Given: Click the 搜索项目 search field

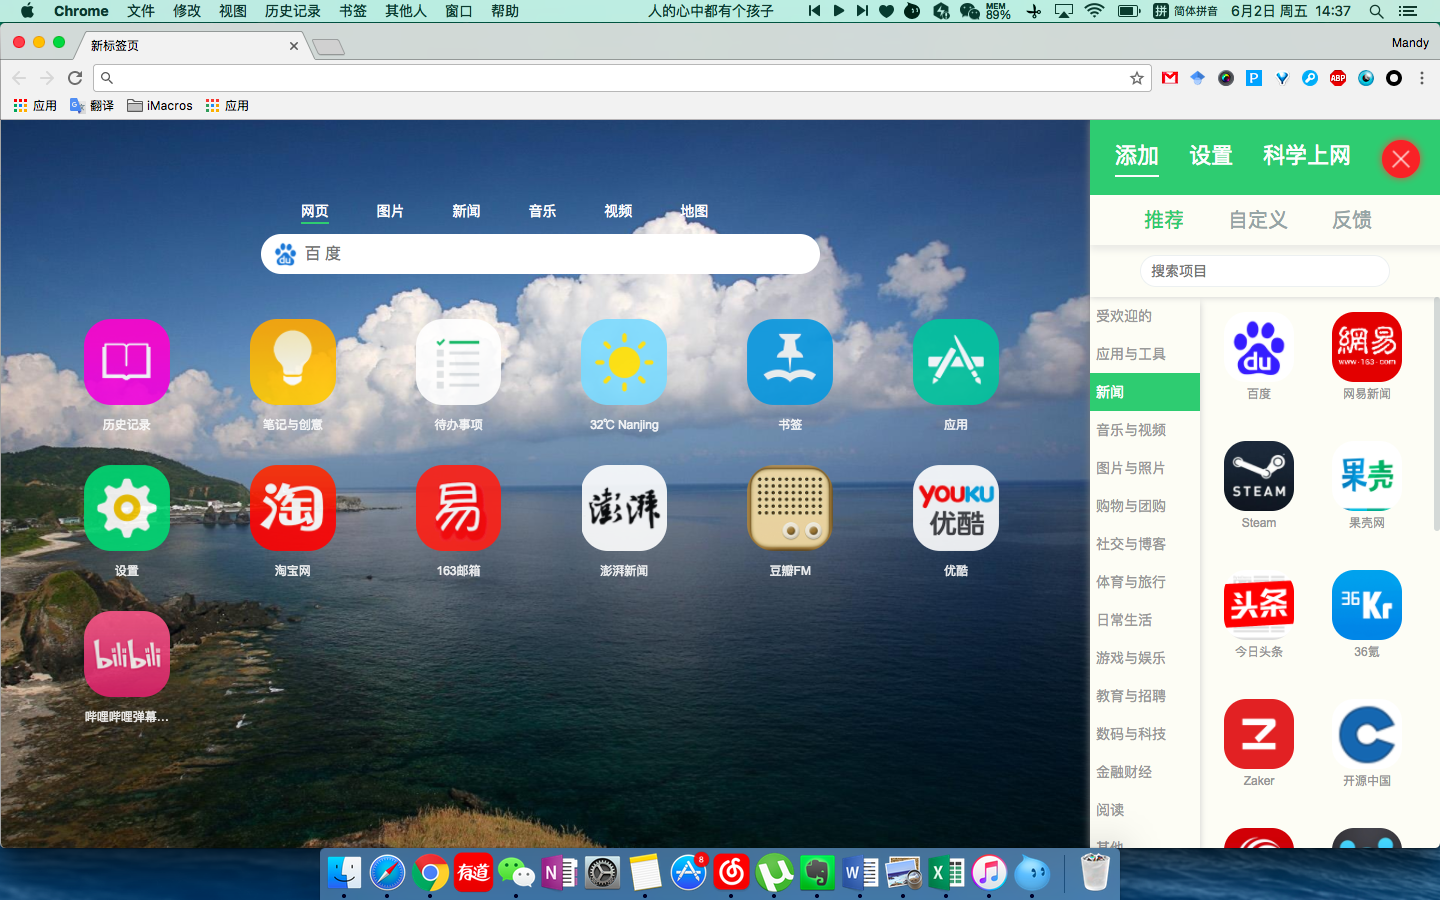Looking at the screenshot, I should click(x=1264, y=271).
